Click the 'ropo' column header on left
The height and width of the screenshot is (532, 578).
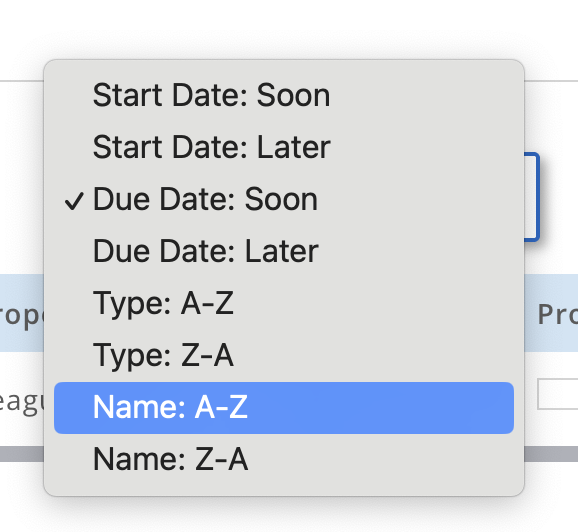pos(22,316)
